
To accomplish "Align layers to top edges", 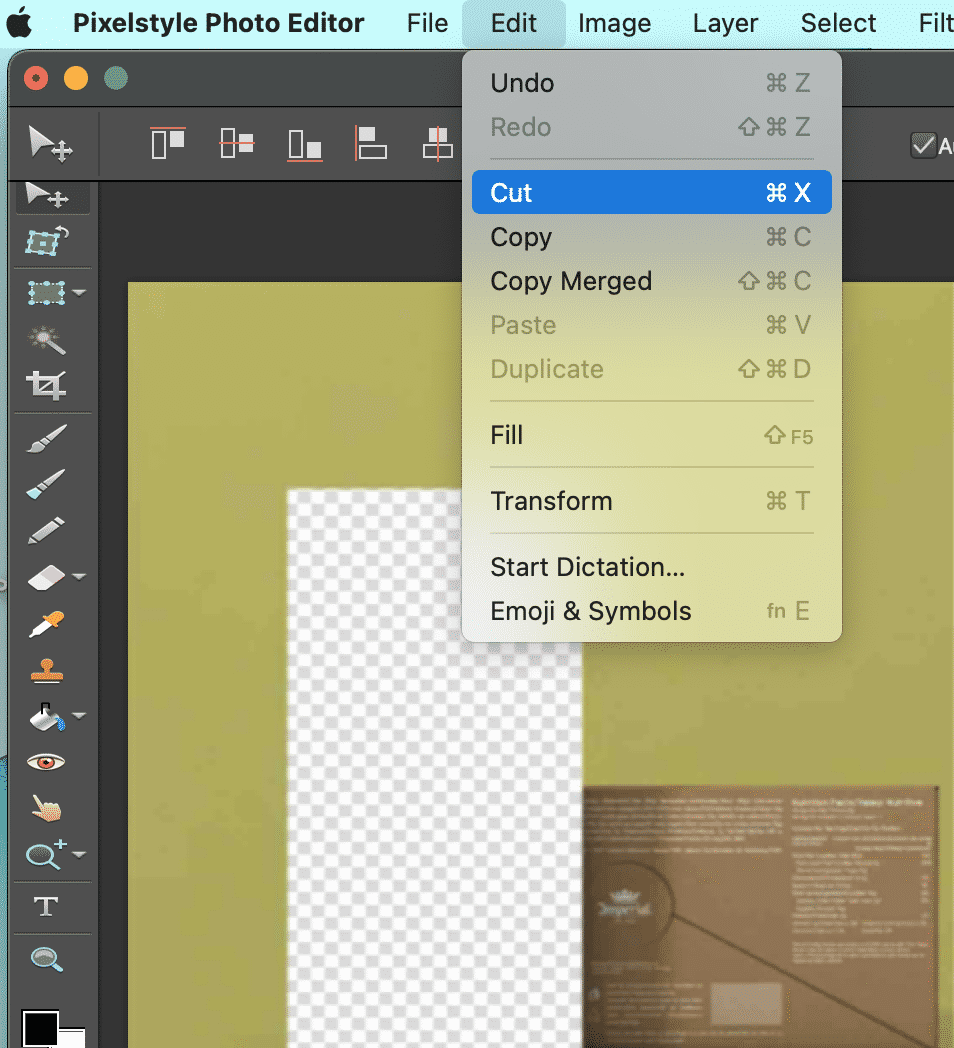I will (x=168, y=143).
